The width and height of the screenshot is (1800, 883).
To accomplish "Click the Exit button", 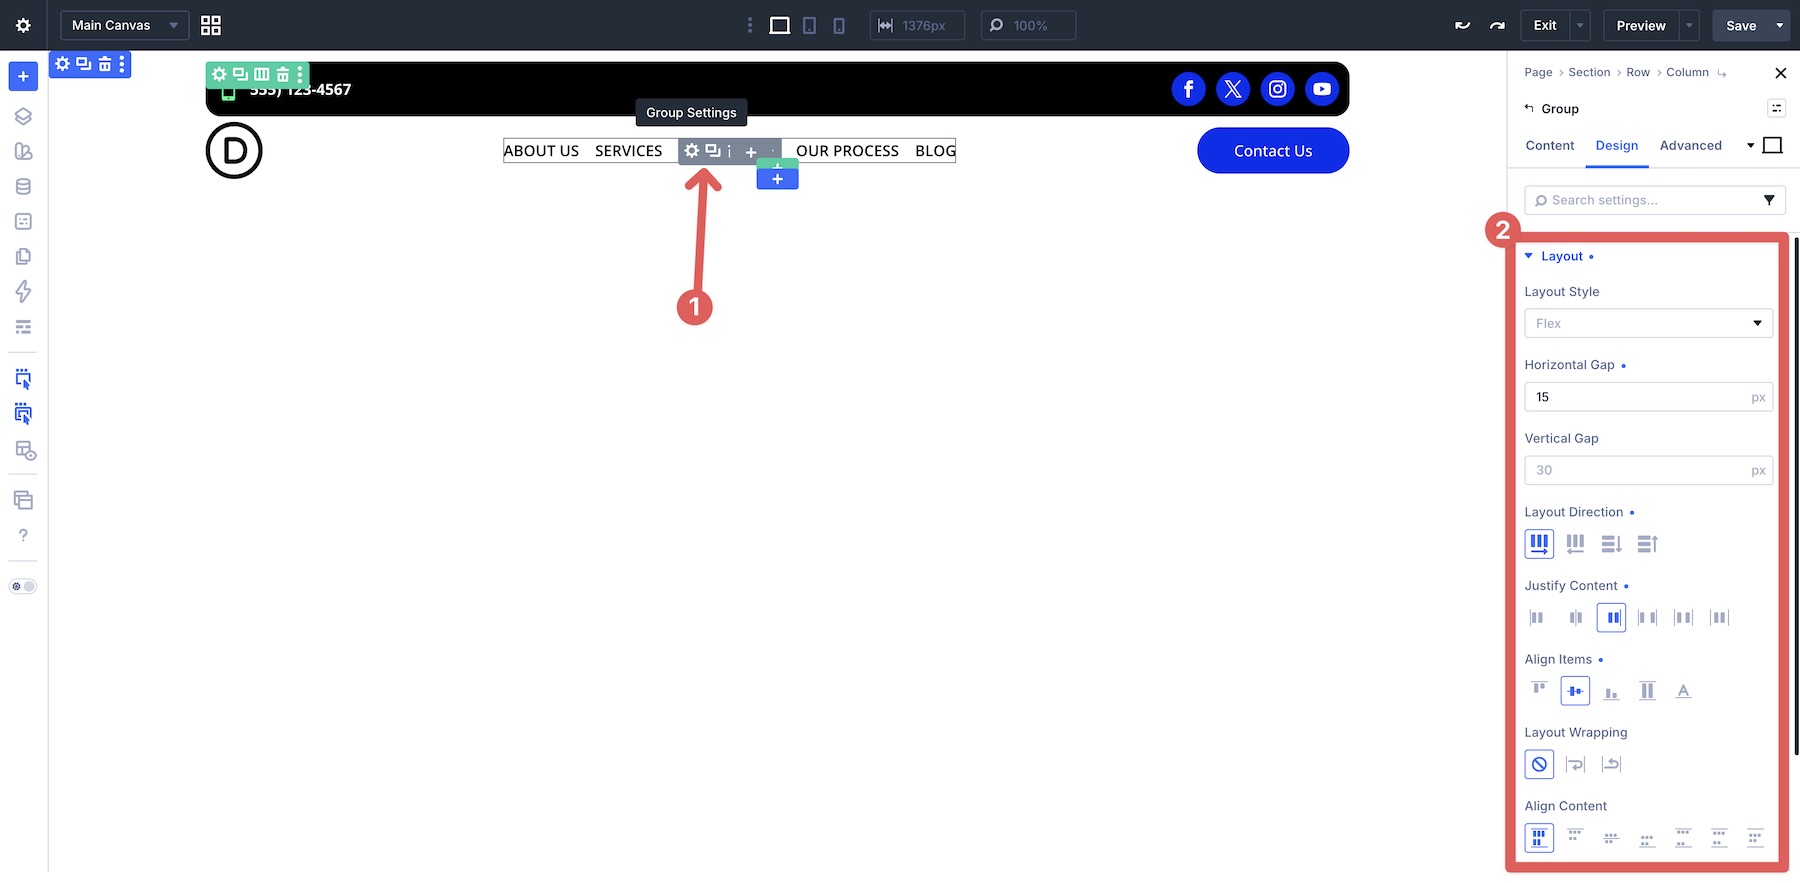I will (1545, 25).
